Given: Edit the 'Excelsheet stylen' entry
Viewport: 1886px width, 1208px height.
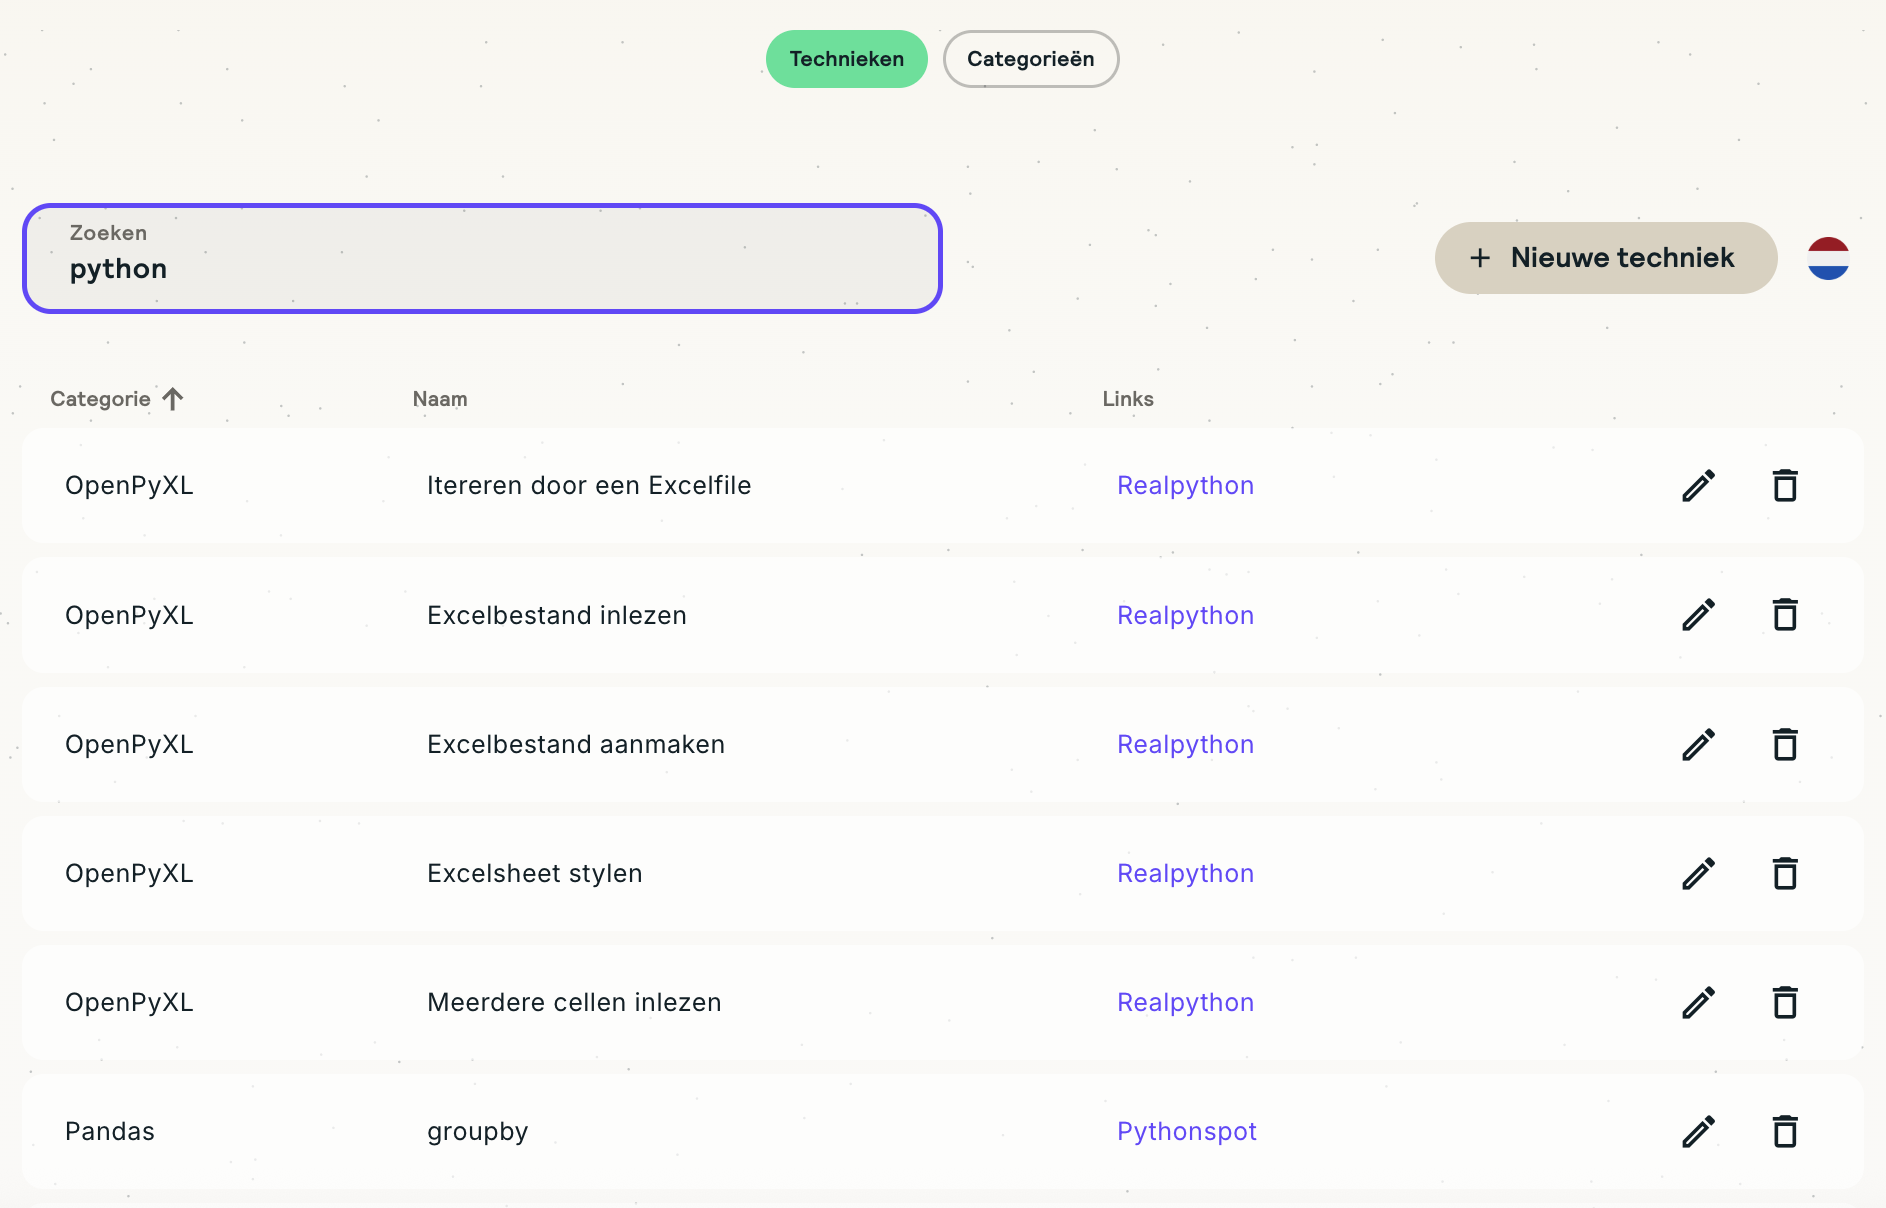Looking at the screenshot, I should pos(1698,873).
